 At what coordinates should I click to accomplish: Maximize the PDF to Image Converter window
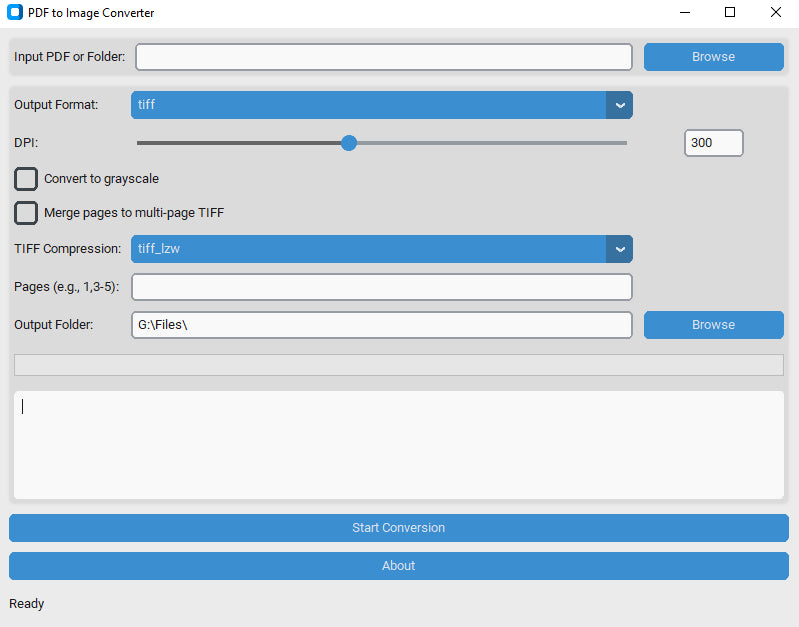(730, 12)
